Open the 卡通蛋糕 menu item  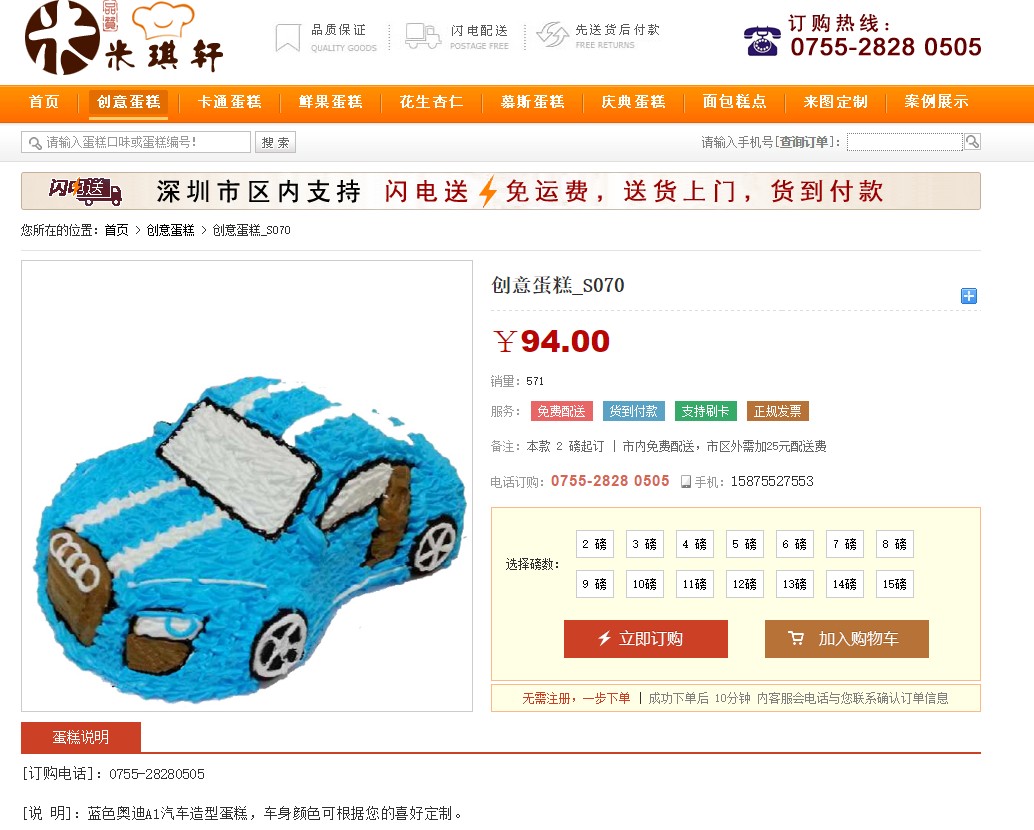tap(229, 102)
